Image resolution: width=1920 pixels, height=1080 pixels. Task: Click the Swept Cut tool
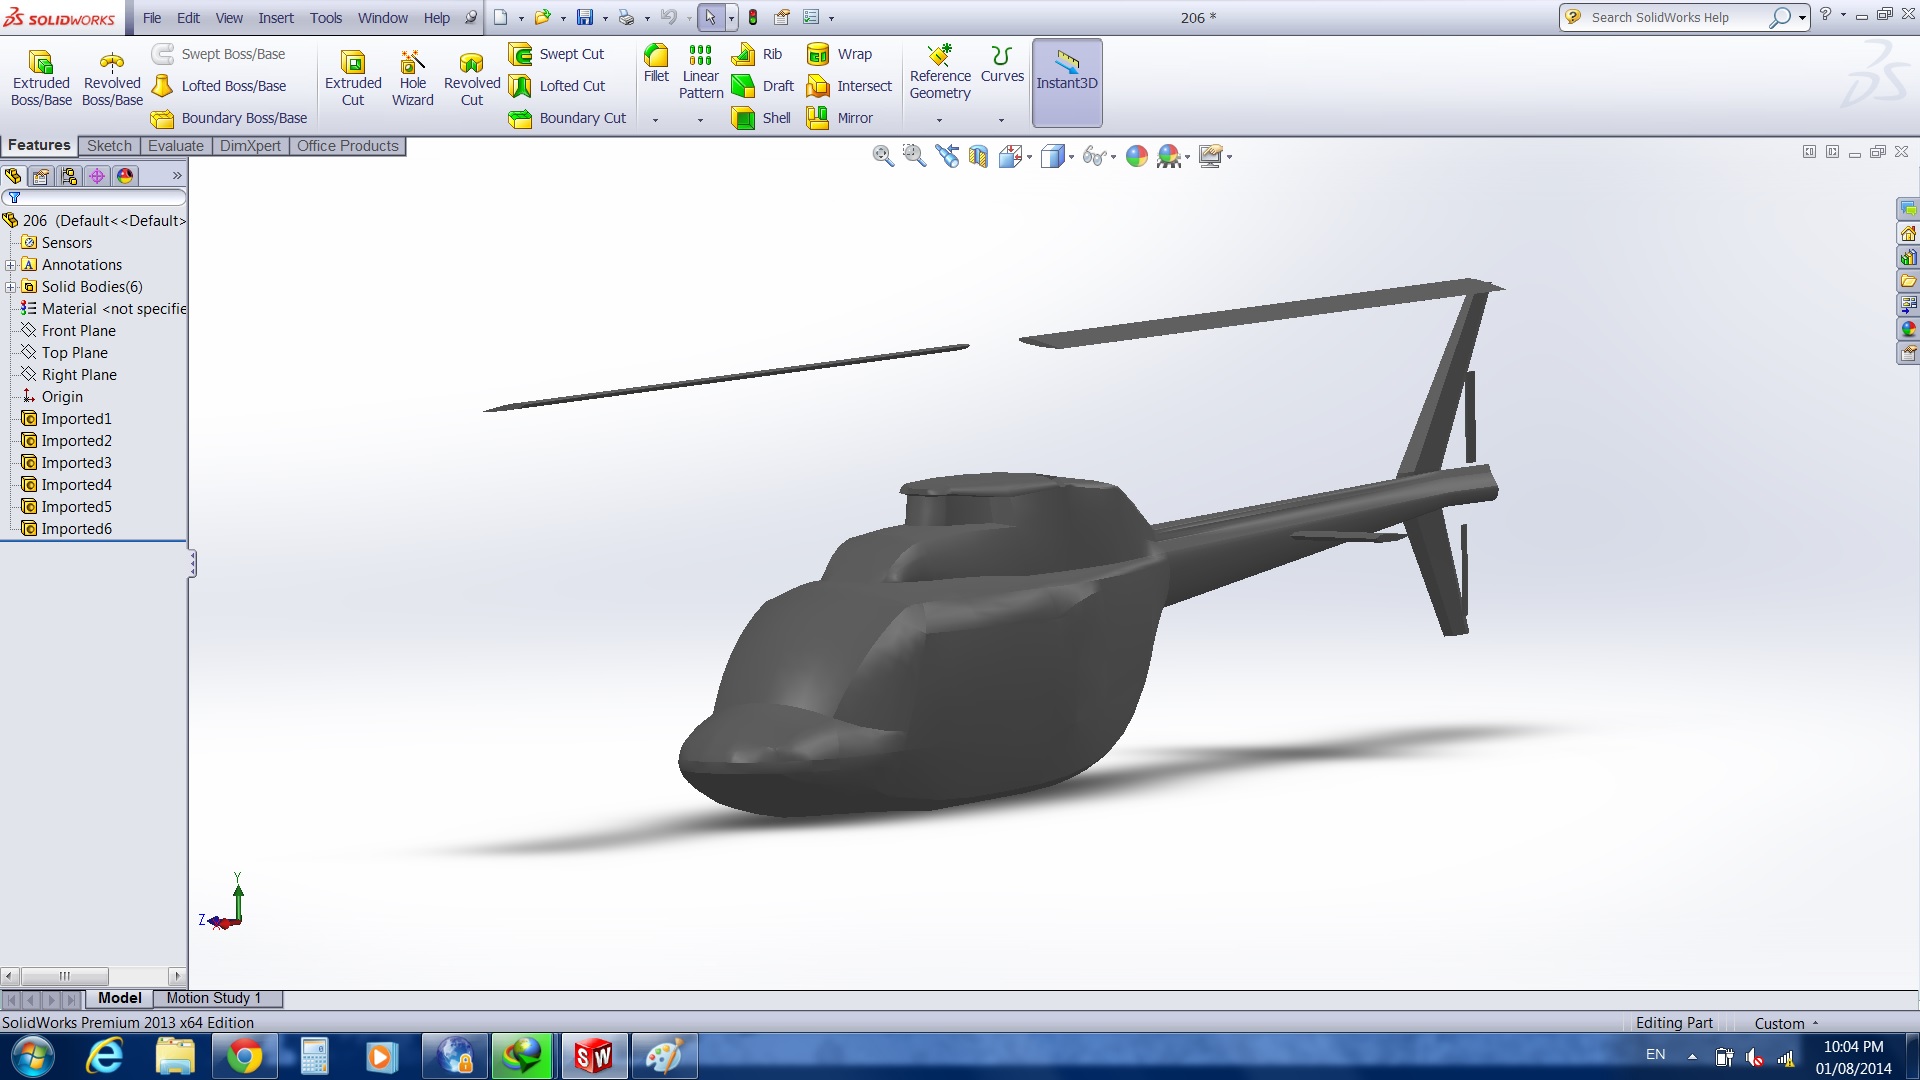pyautogui.click(x=557, y=54)
